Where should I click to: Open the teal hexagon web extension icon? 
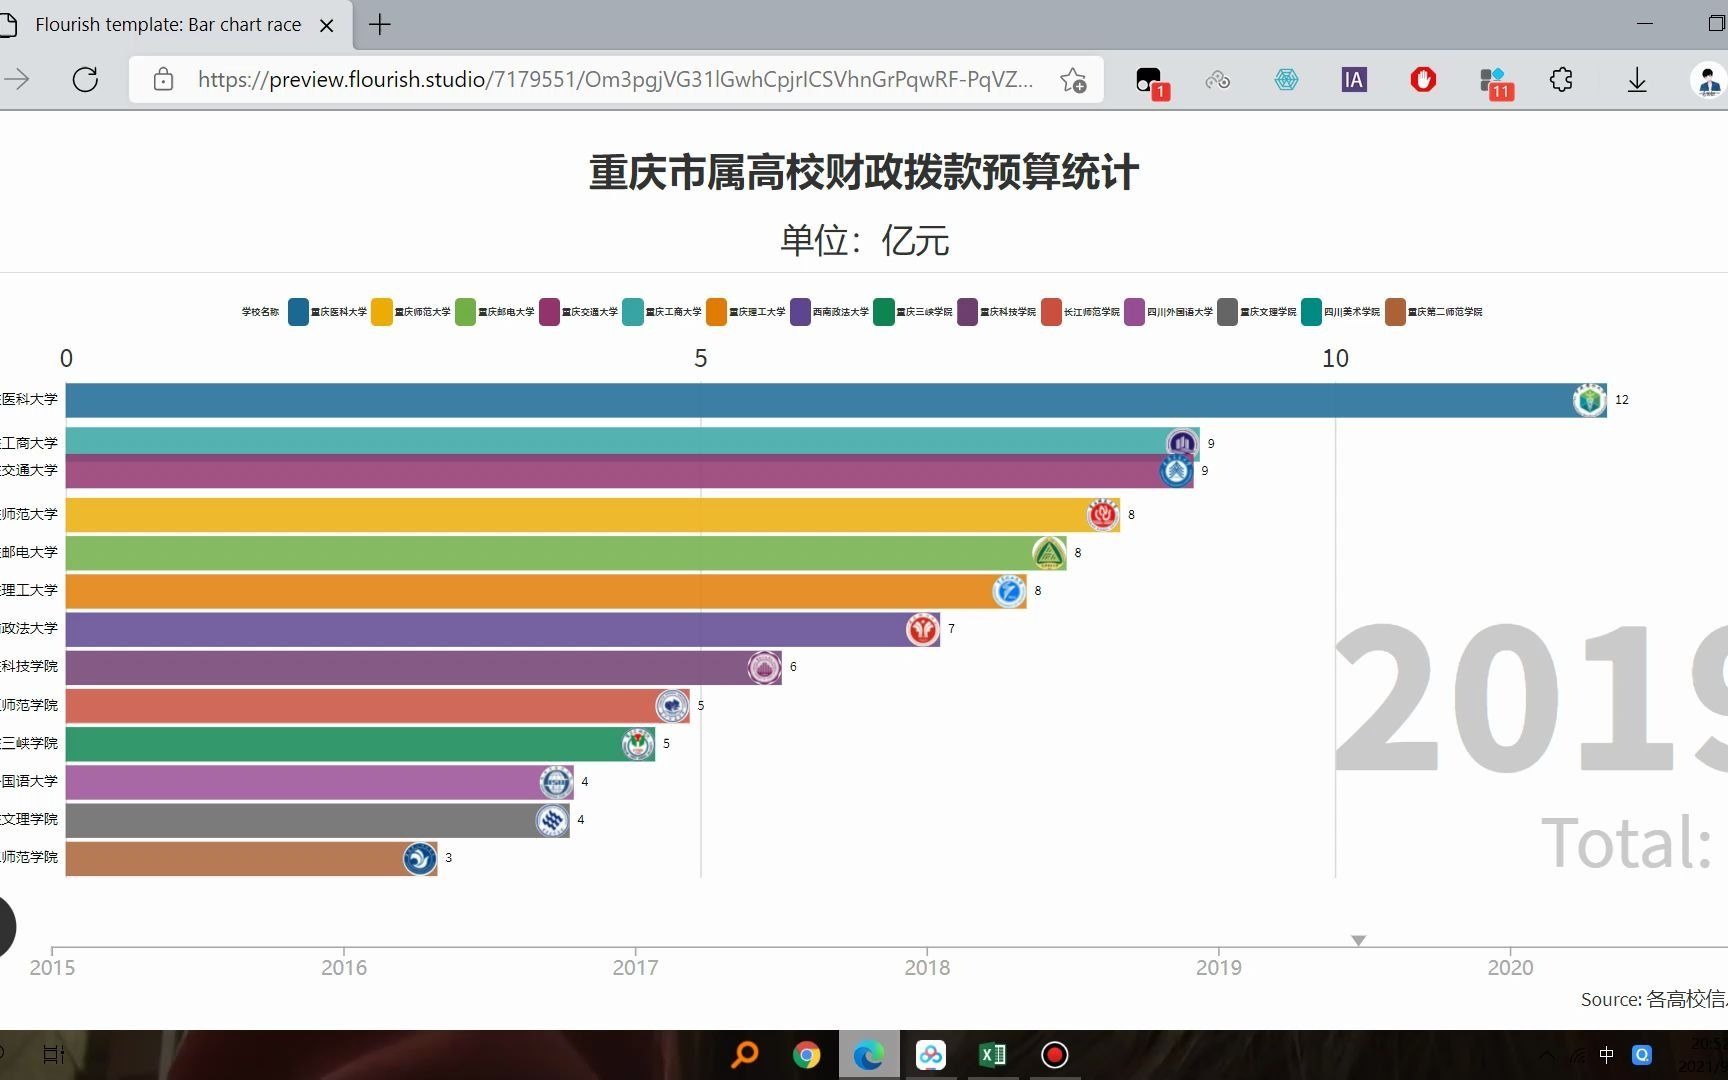(1286, 79)
